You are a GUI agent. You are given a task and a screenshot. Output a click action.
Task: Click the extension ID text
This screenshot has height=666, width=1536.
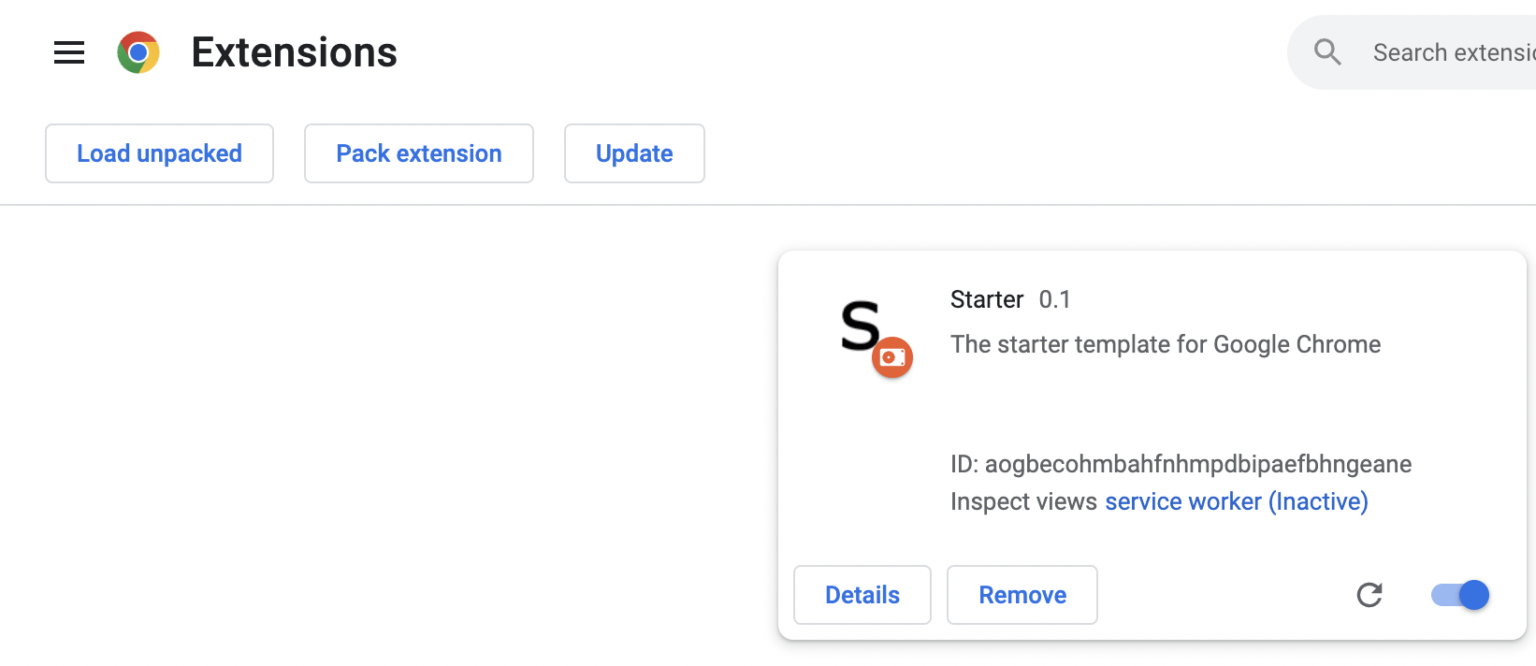pos(1181,464)
